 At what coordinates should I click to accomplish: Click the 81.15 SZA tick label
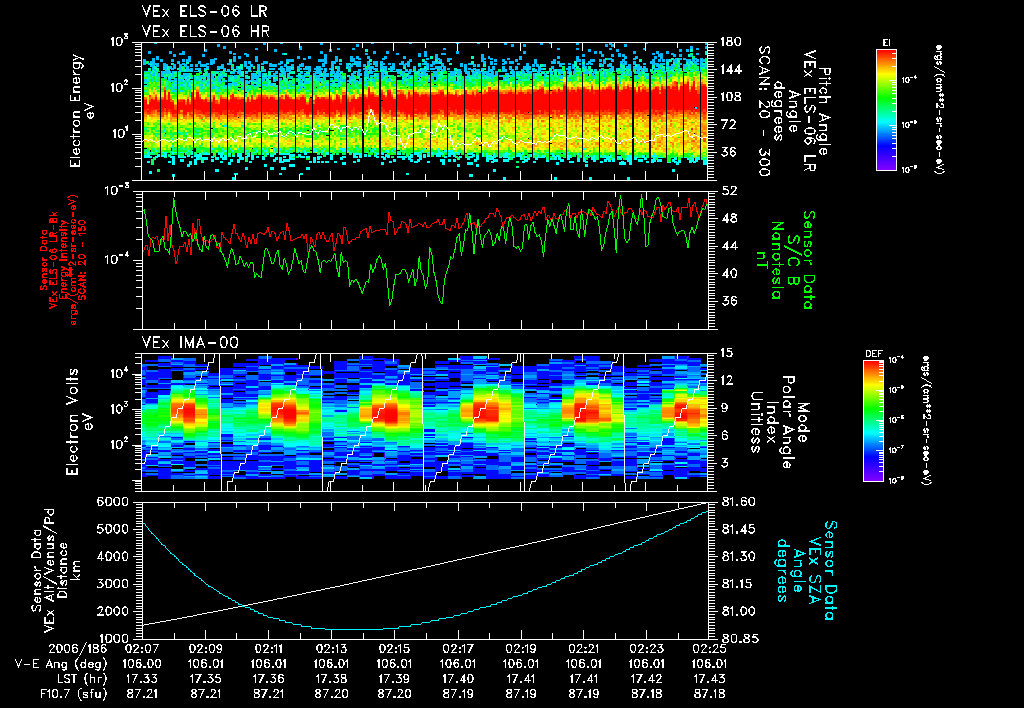[x=739, y=584]
